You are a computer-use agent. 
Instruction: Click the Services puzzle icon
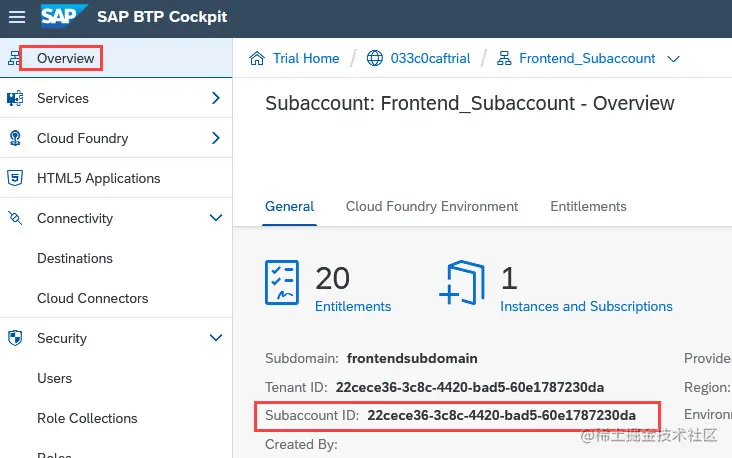15,98
